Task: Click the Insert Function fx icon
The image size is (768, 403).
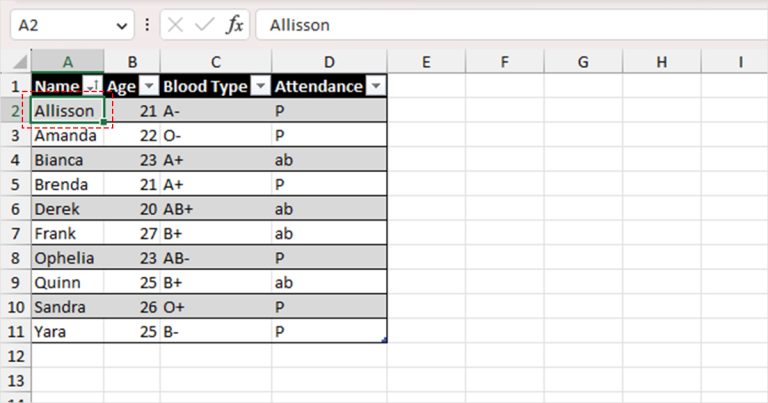Action: pyautogui.click(x=235, y=24)
